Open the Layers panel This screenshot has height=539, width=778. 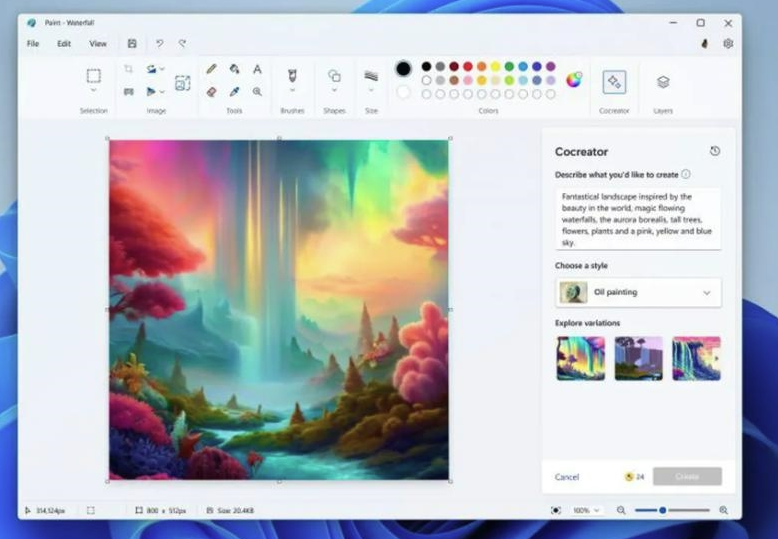click(663, 82)
